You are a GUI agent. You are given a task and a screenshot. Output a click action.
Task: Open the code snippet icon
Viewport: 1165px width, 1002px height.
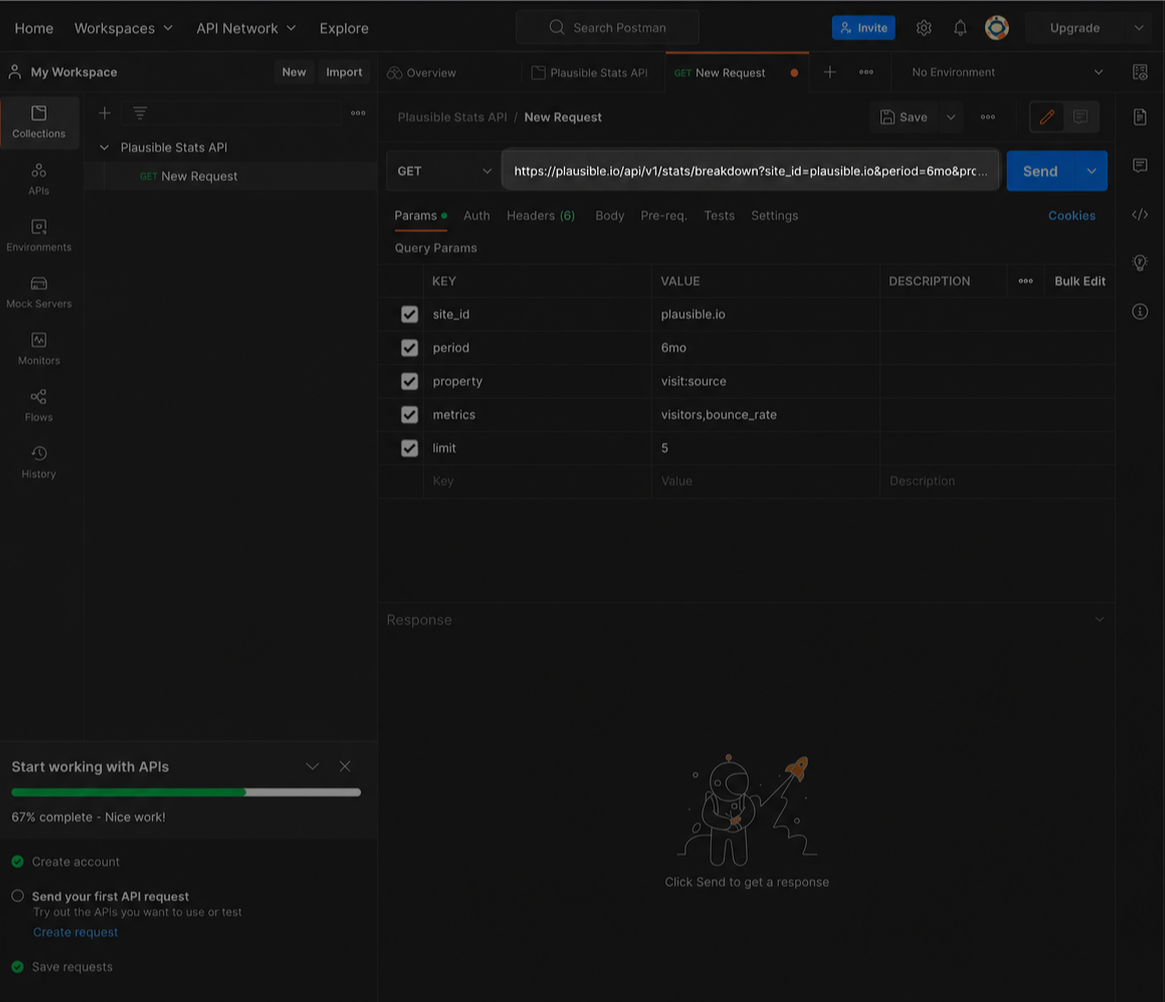[1140, 215]
